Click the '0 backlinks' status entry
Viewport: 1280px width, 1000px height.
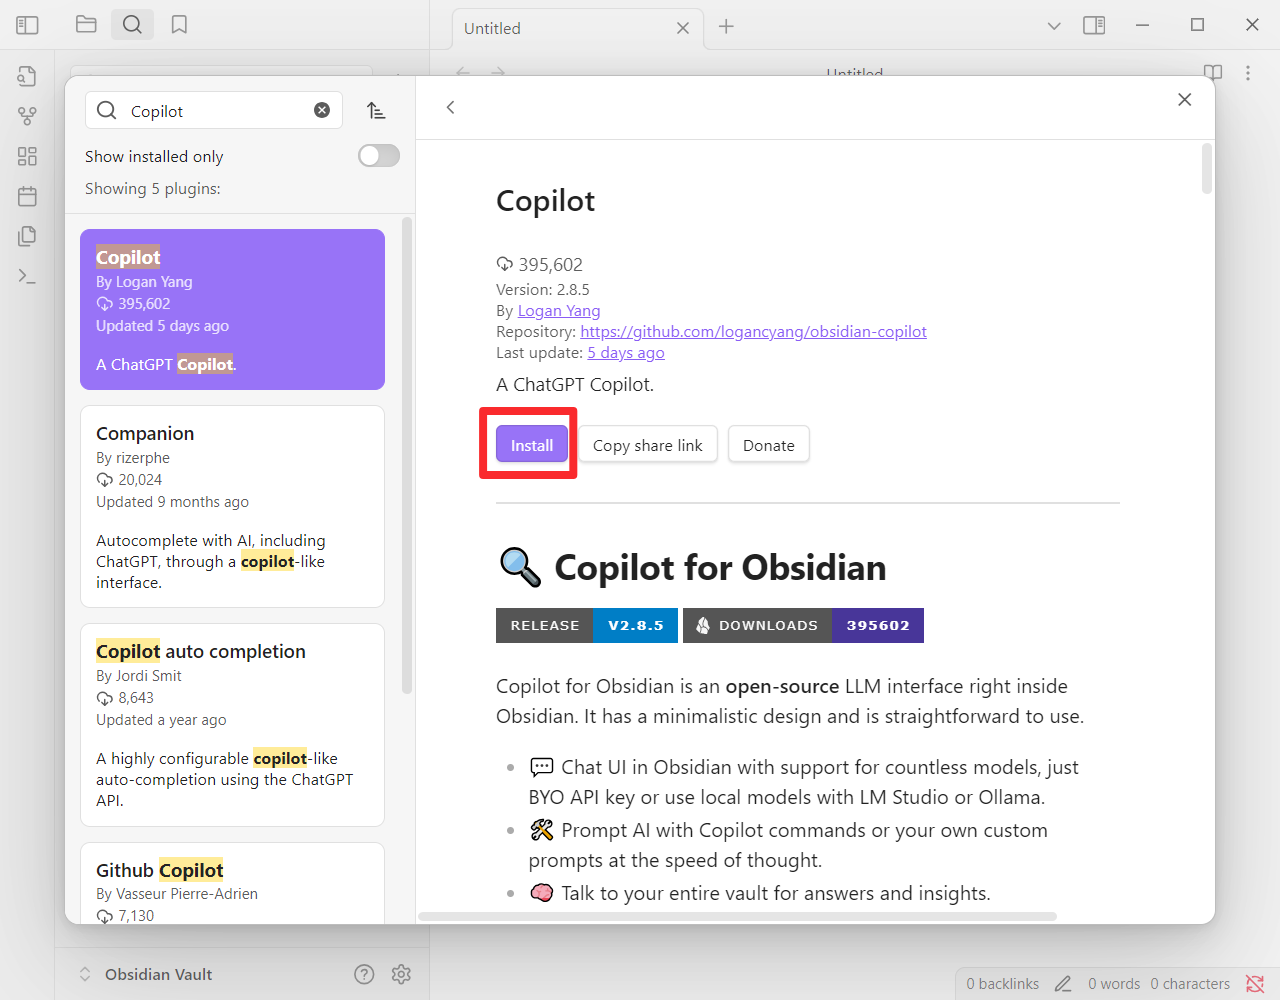point(1002,984)
